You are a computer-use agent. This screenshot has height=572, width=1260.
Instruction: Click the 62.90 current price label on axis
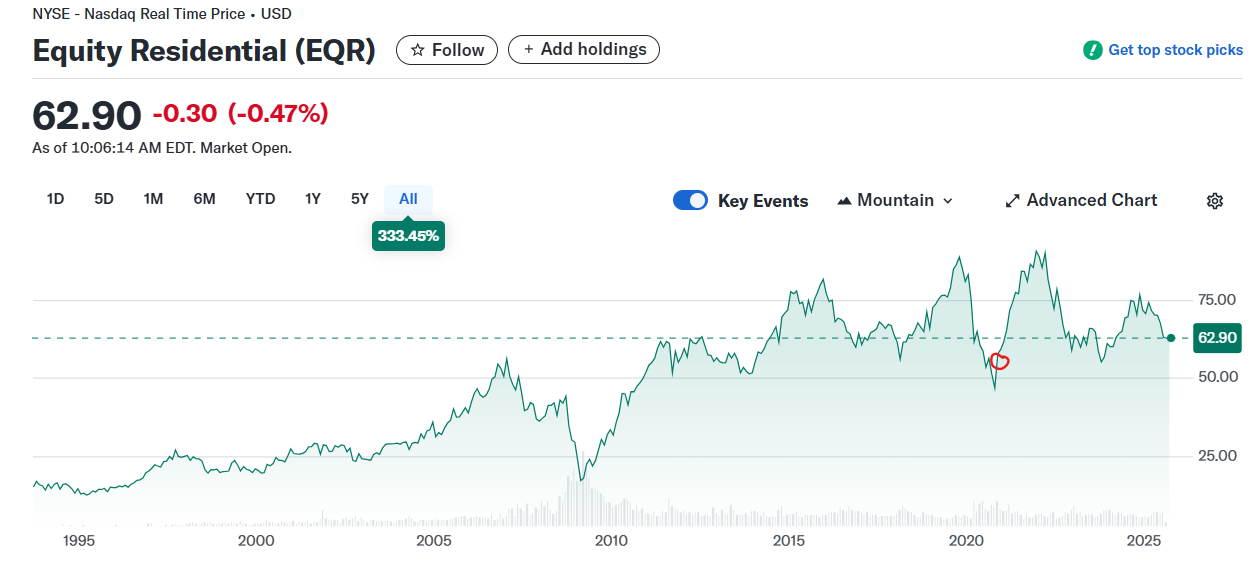[1217, 338]
